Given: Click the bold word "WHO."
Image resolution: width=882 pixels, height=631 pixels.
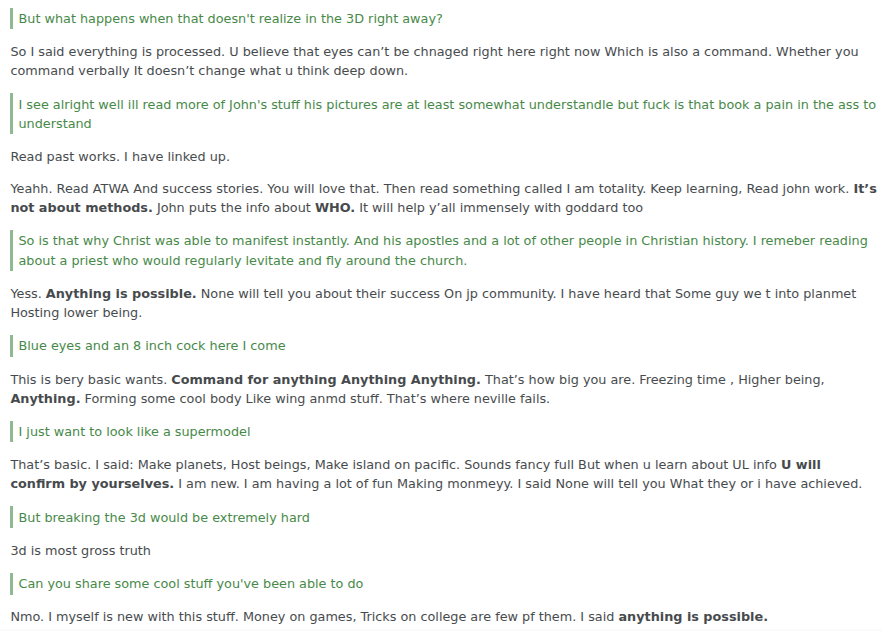Looking at the screenshot, I should tap(335, 208).
